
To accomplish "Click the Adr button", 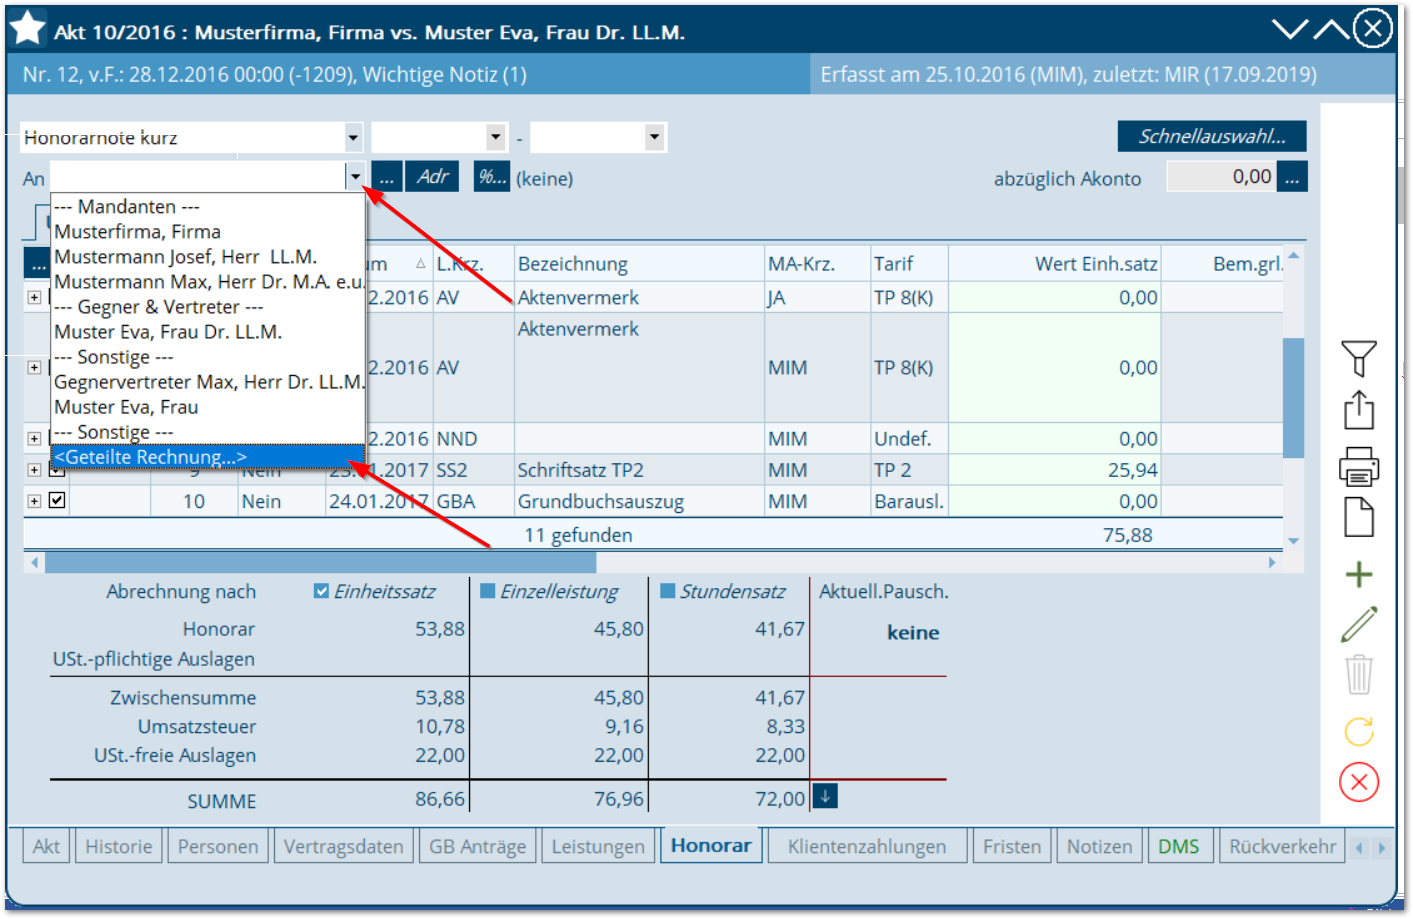I will [432, 177].
